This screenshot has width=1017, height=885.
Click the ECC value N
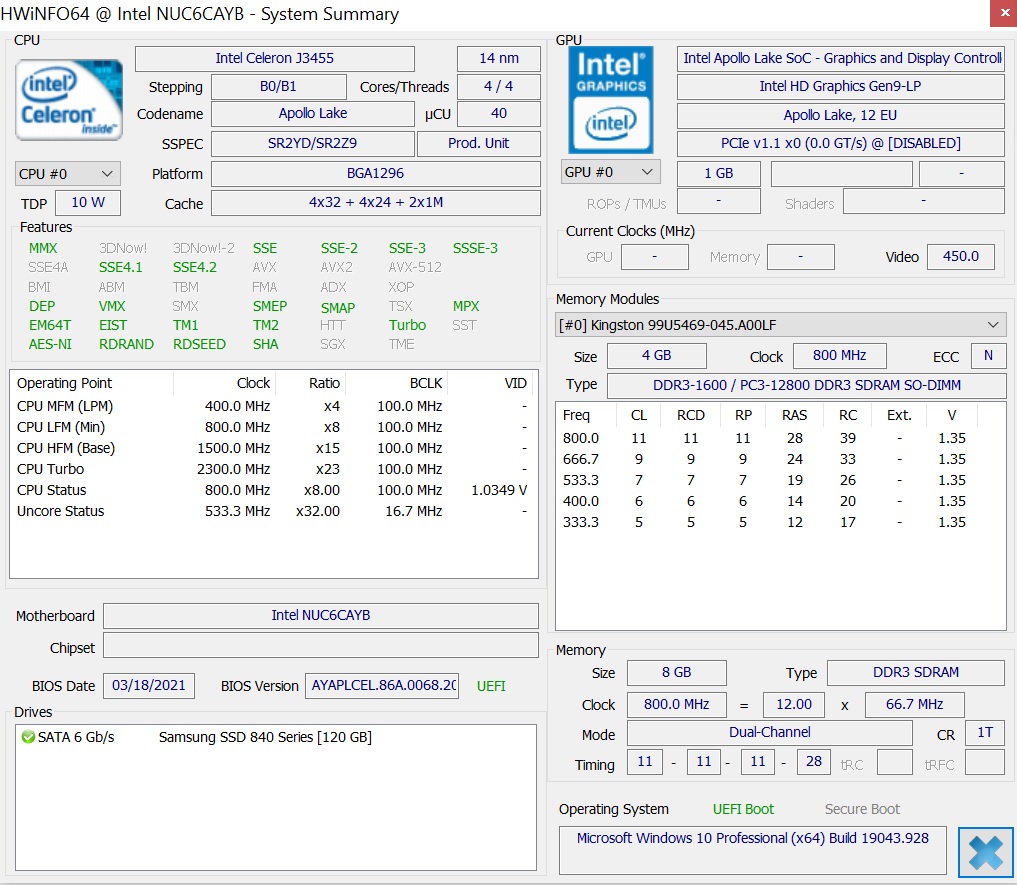pyautogui.click(x=988, y=356)
